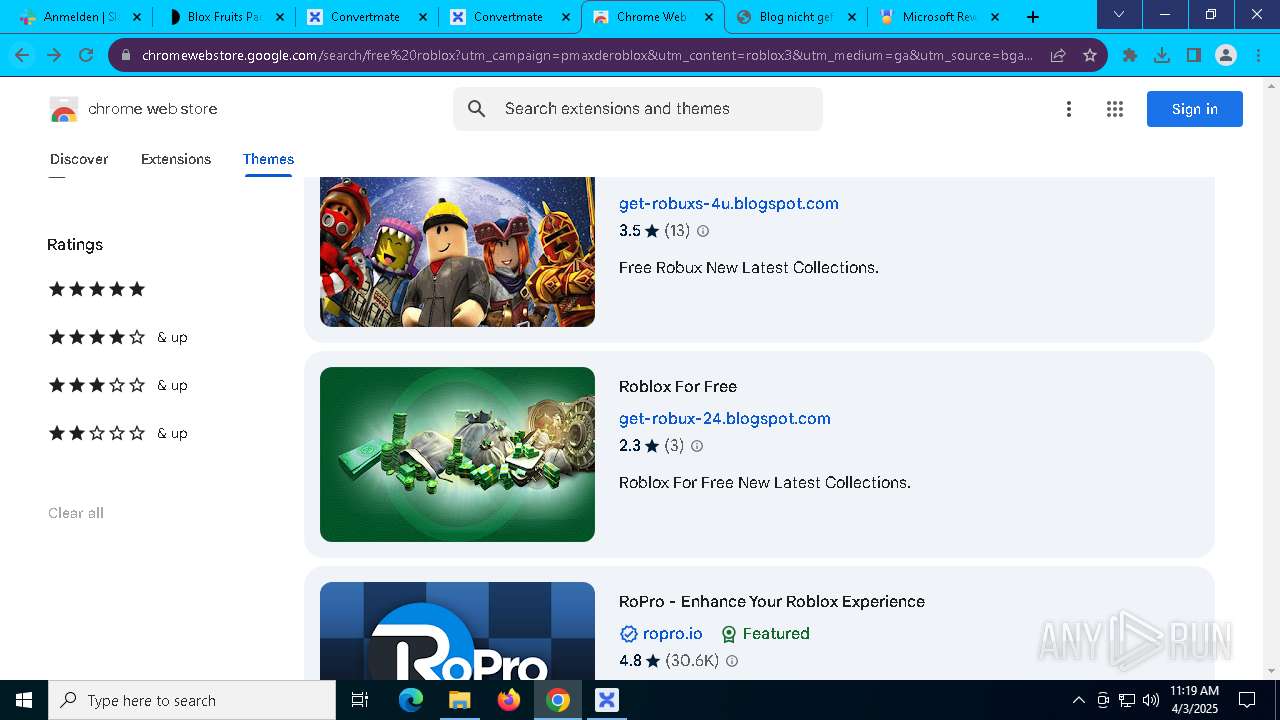Filter by five-star ratings
Screen dimensions: 1280x720
[97, 289]
